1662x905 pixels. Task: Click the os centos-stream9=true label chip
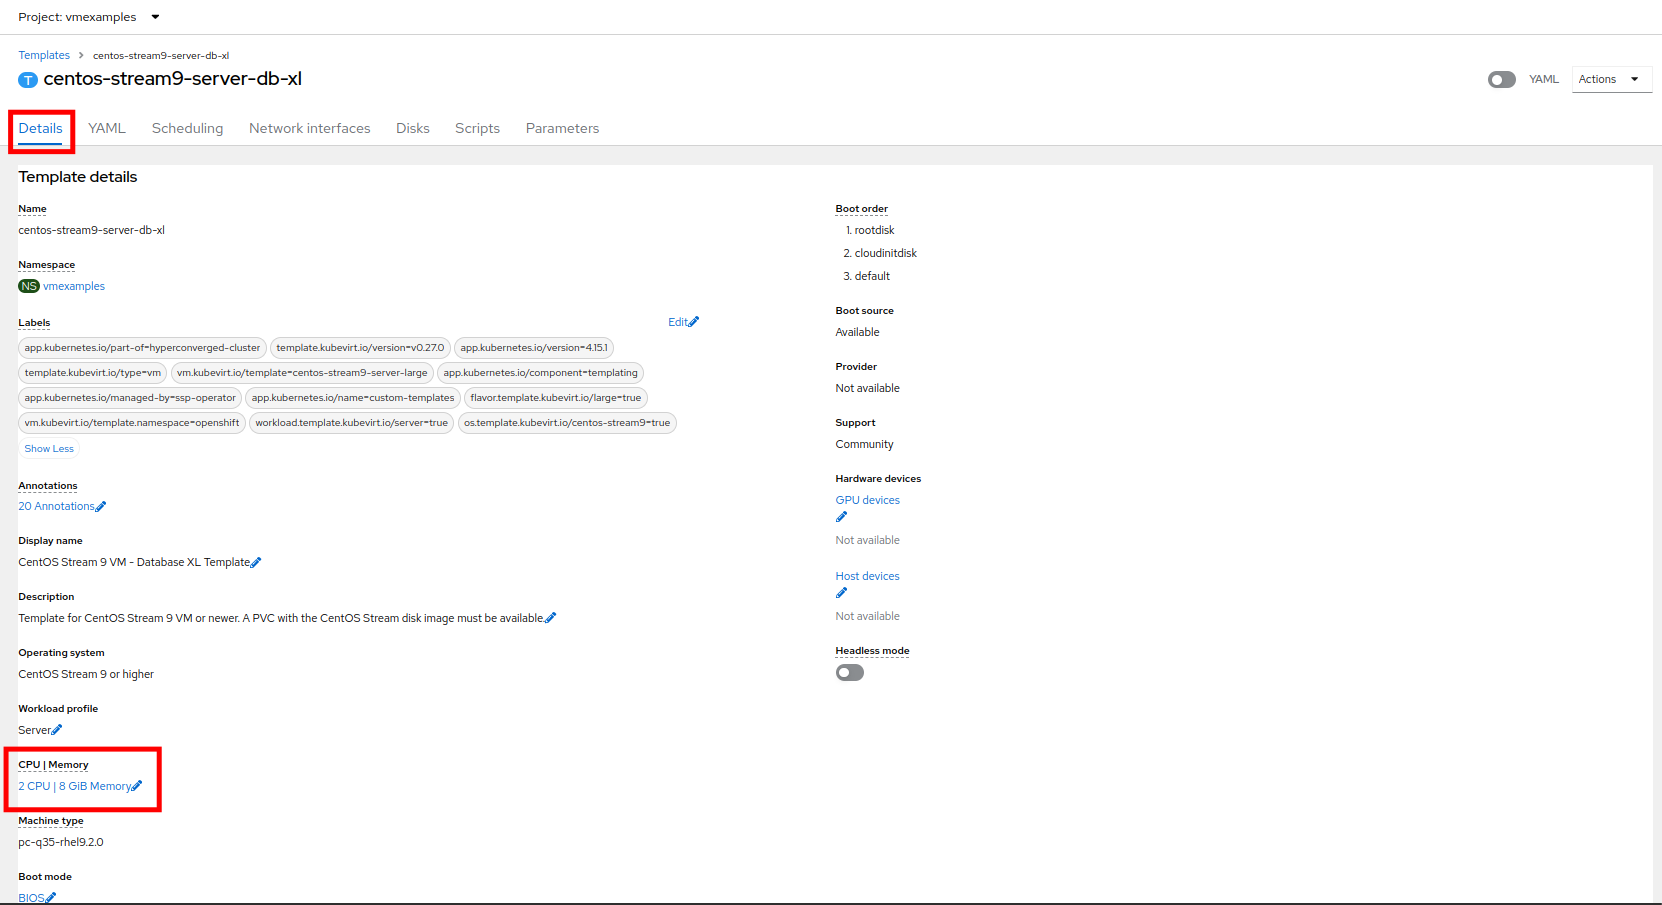(567, 423)
